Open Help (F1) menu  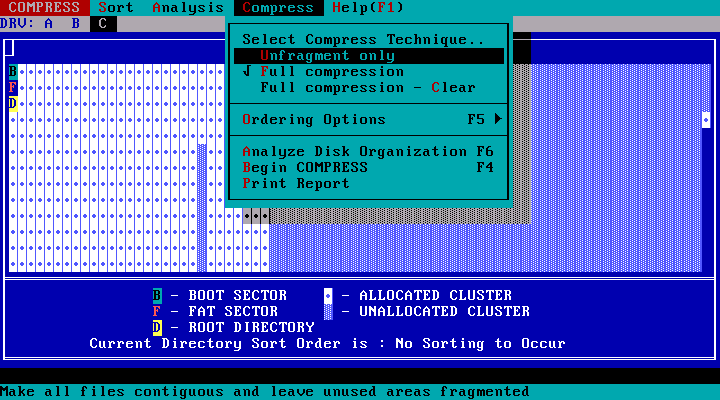368,8
